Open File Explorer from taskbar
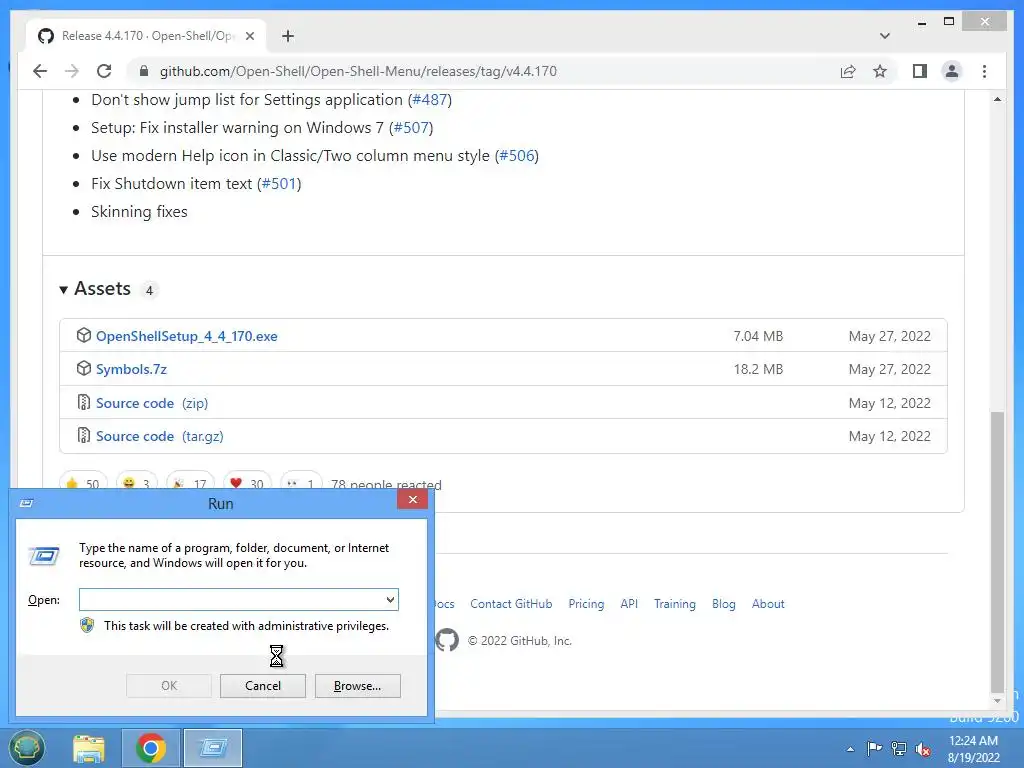 [89, 748]
